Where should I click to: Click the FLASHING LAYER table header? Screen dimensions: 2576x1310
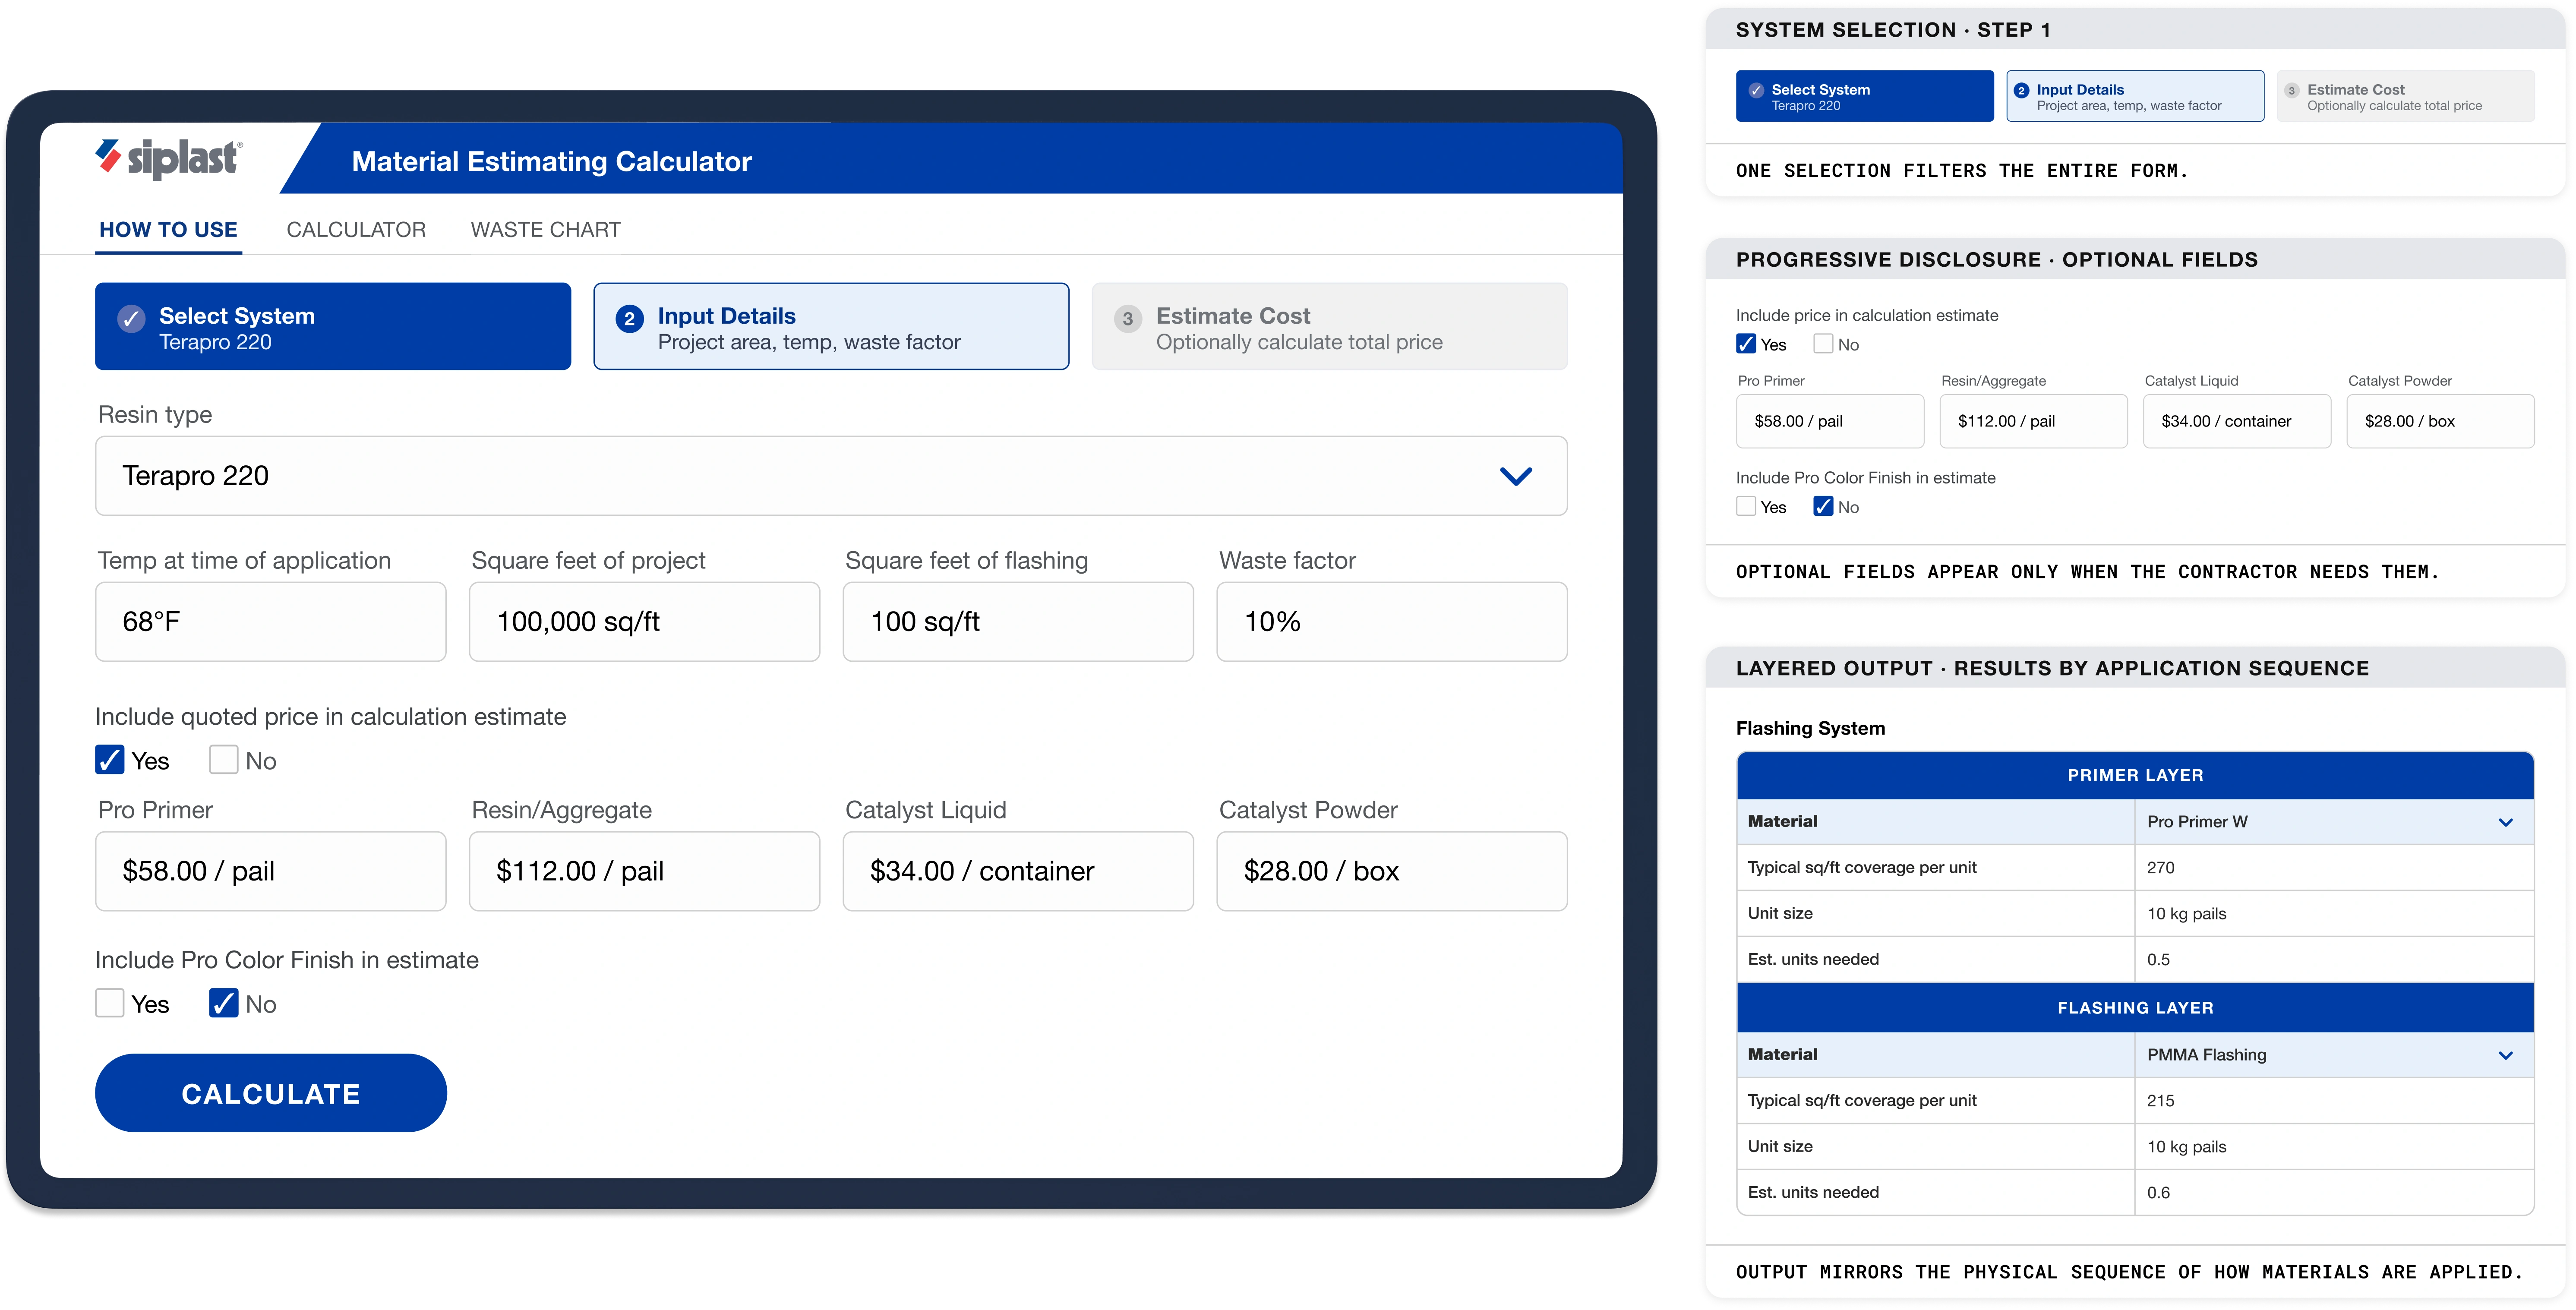(x=2135, y=1008)
